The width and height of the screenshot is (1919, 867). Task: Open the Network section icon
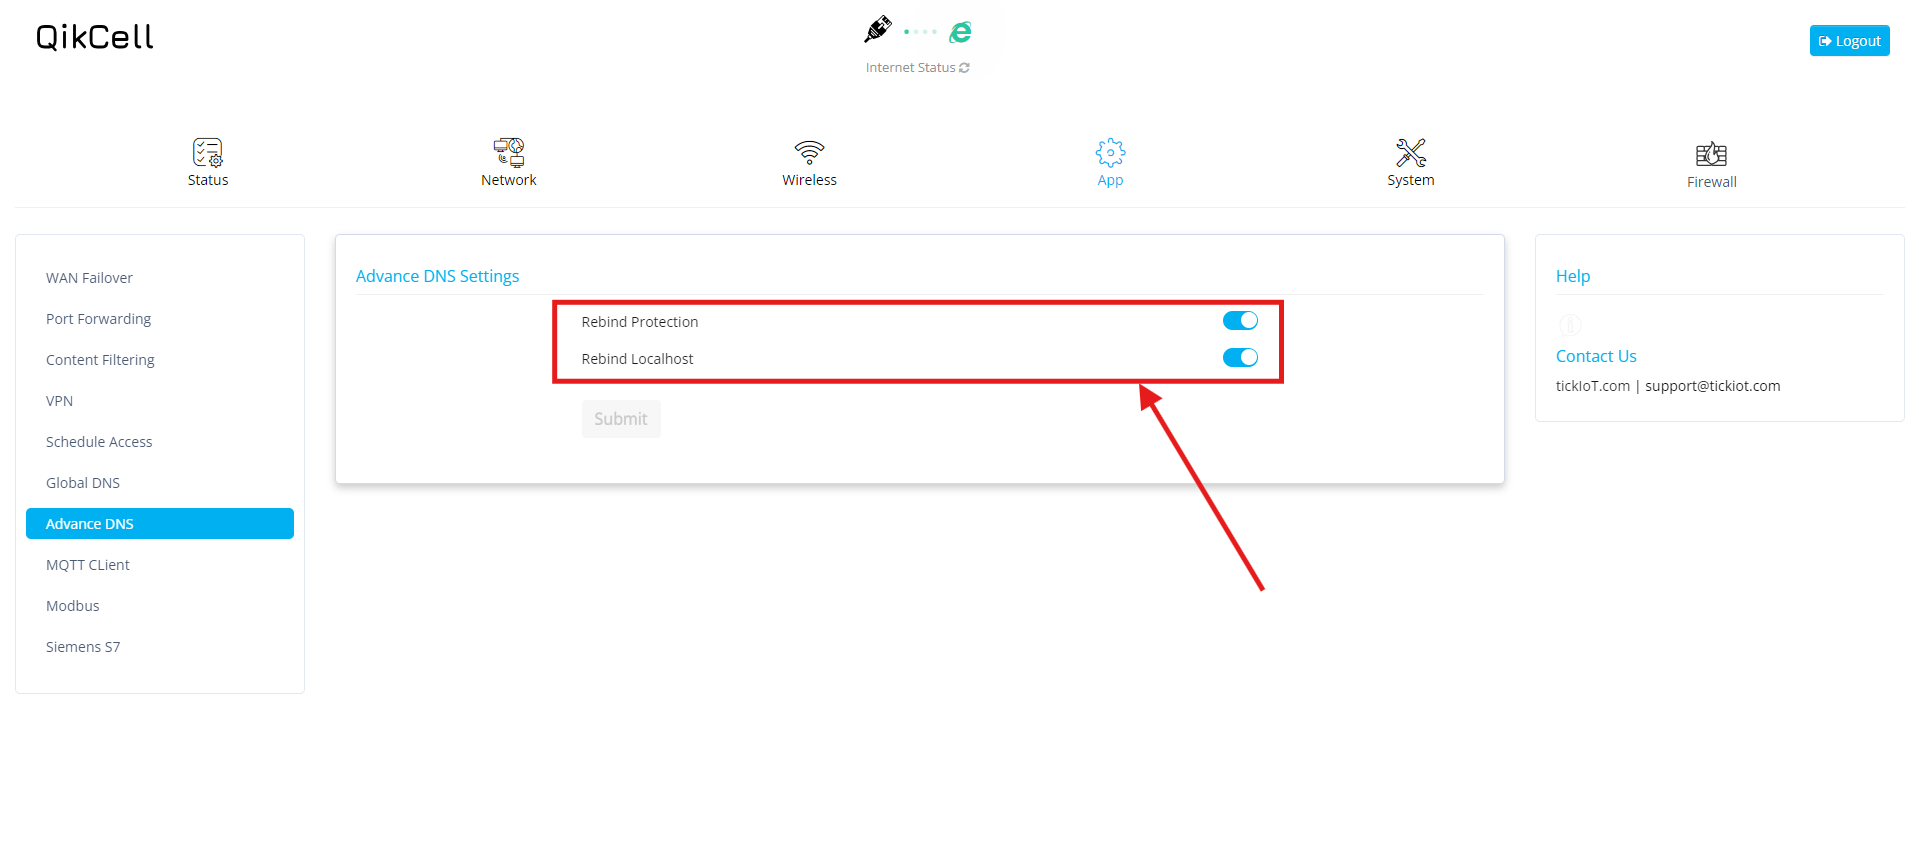pos(508,153)
